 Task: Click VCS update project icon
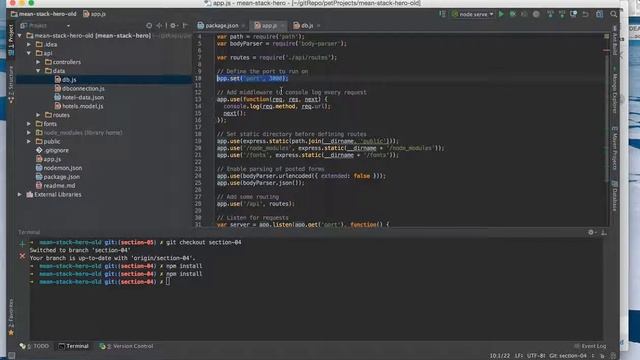[550, 14]
